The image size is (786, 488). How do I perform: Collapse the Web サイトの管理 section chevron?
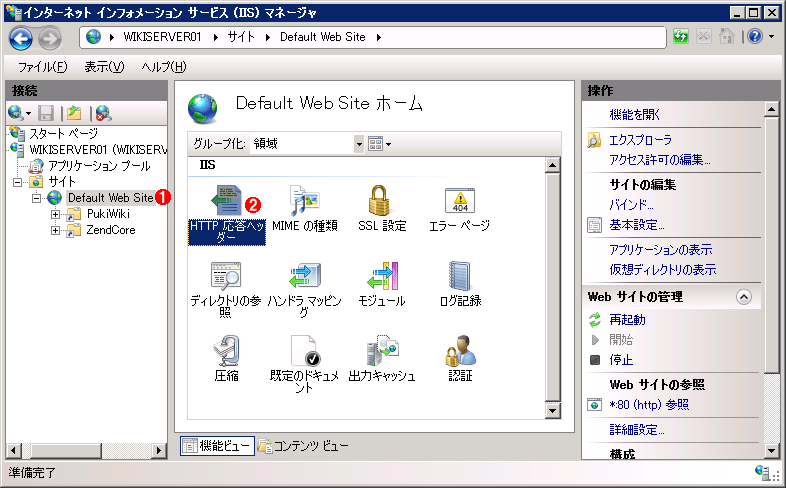(744, 297)
